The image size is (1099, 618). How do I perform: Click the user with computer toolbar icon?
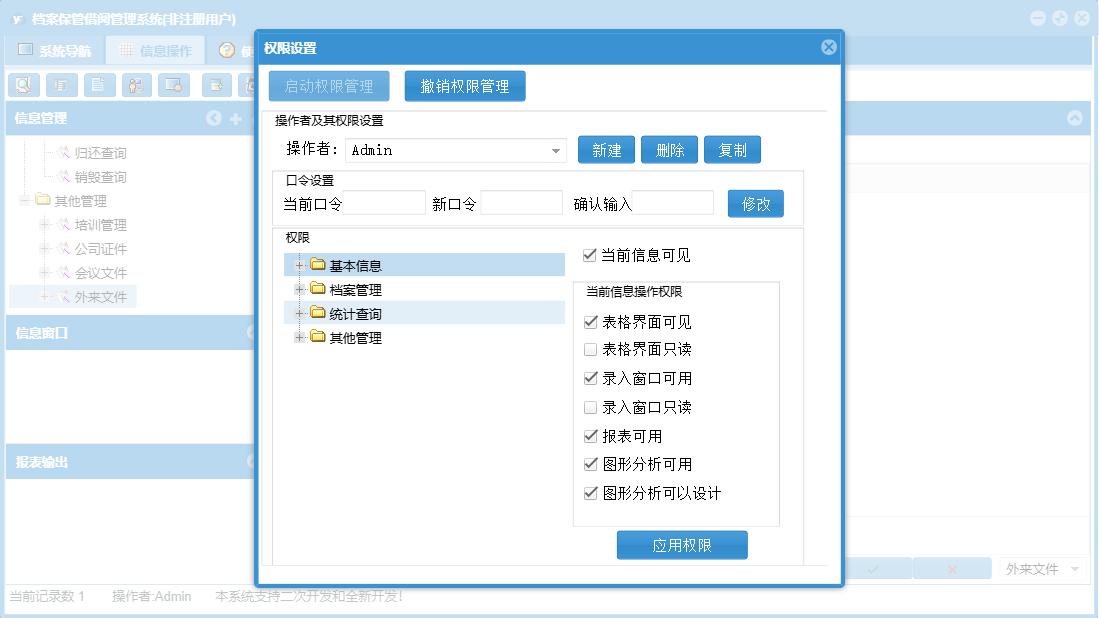click(x=137, y=85)
